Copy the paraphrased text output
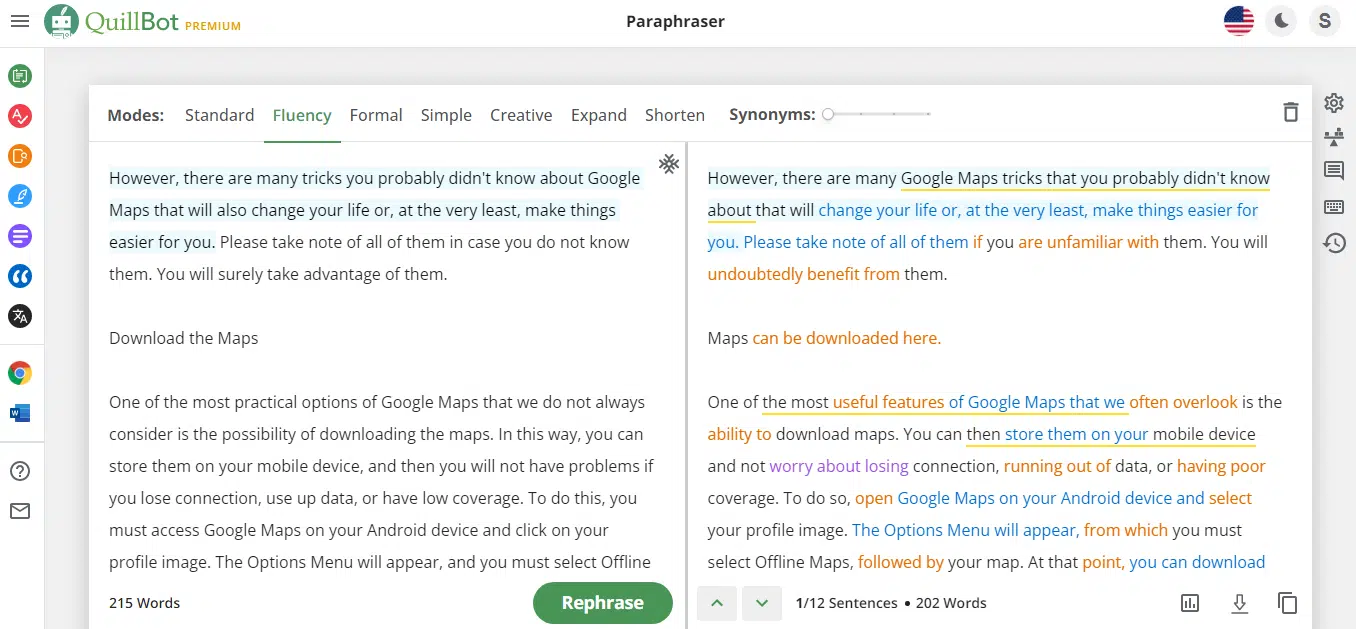 (x=1287, y=602)
